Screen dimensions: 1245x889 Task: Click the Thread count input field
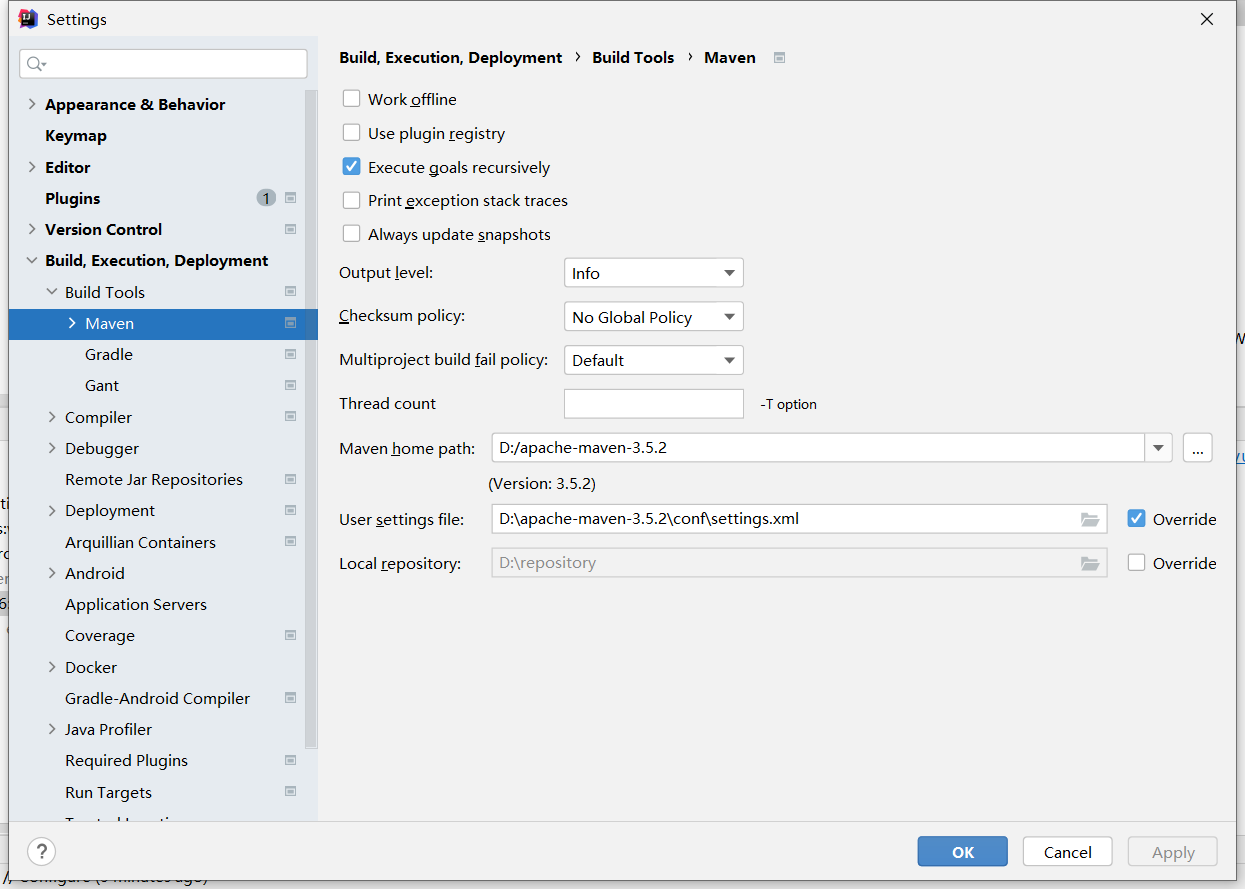pyautogui.click(x=653, y=404)
